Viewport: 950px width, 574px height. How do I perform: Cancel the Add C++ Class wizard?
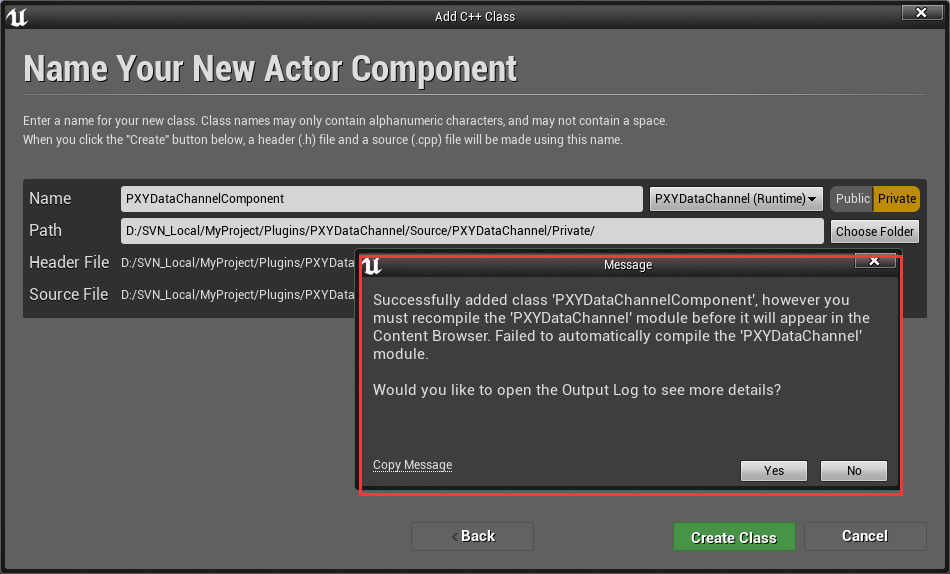(x=865, y=536)
